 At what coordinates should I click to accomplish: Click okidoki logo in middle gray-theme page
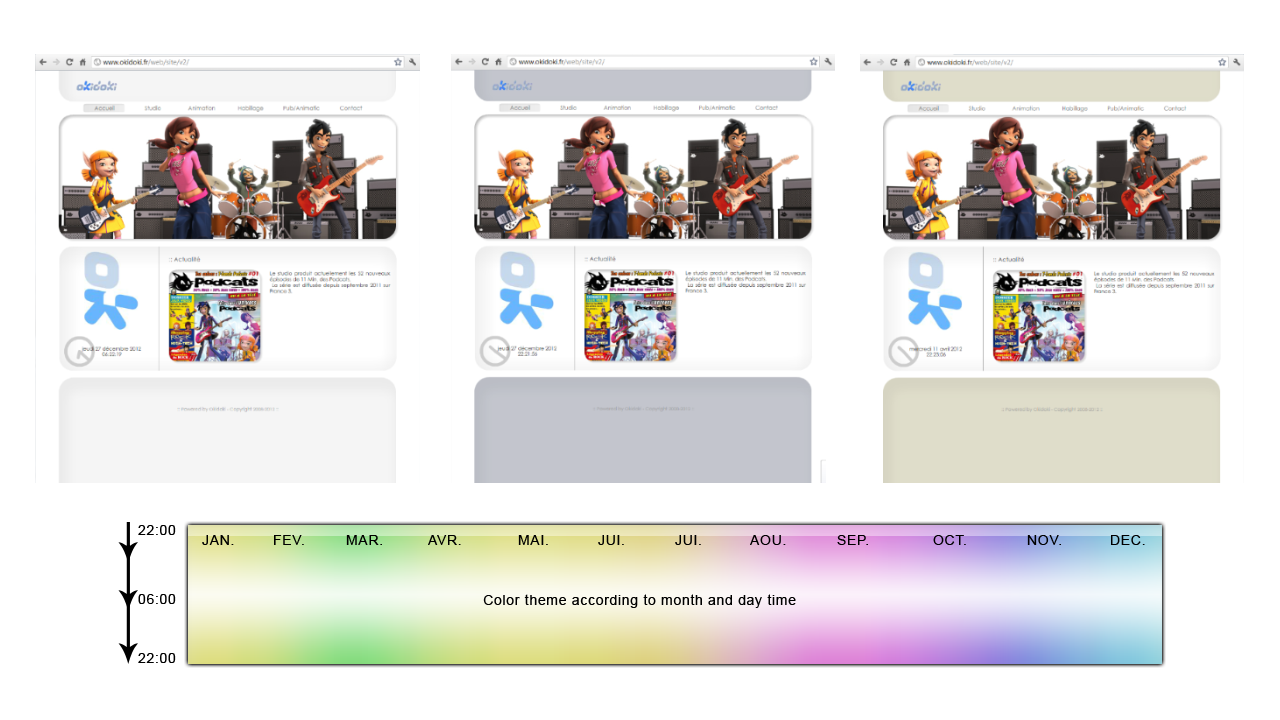(x=512, y=86)
